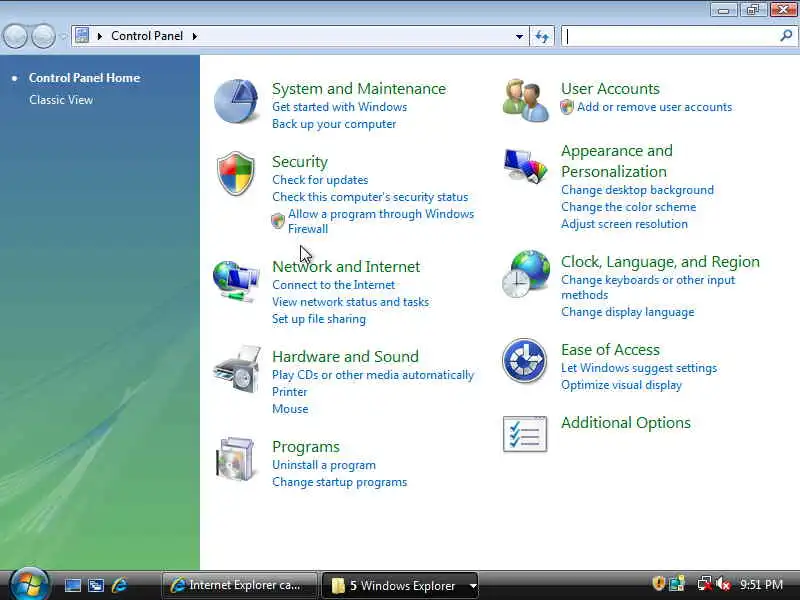Screen dimensions: 800x600
Task: Click Change startup programs
Action: [x=339, y=482]
